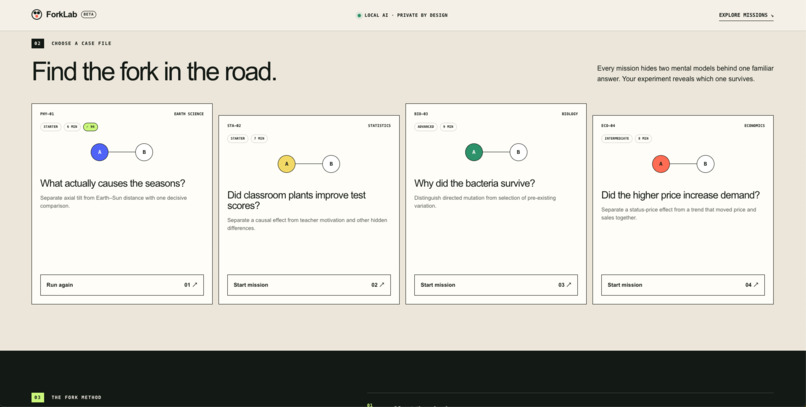Start mission 04 about higher price demand
Image resolution: width=806 pixels, height=407 pixels.
point(683,285)
